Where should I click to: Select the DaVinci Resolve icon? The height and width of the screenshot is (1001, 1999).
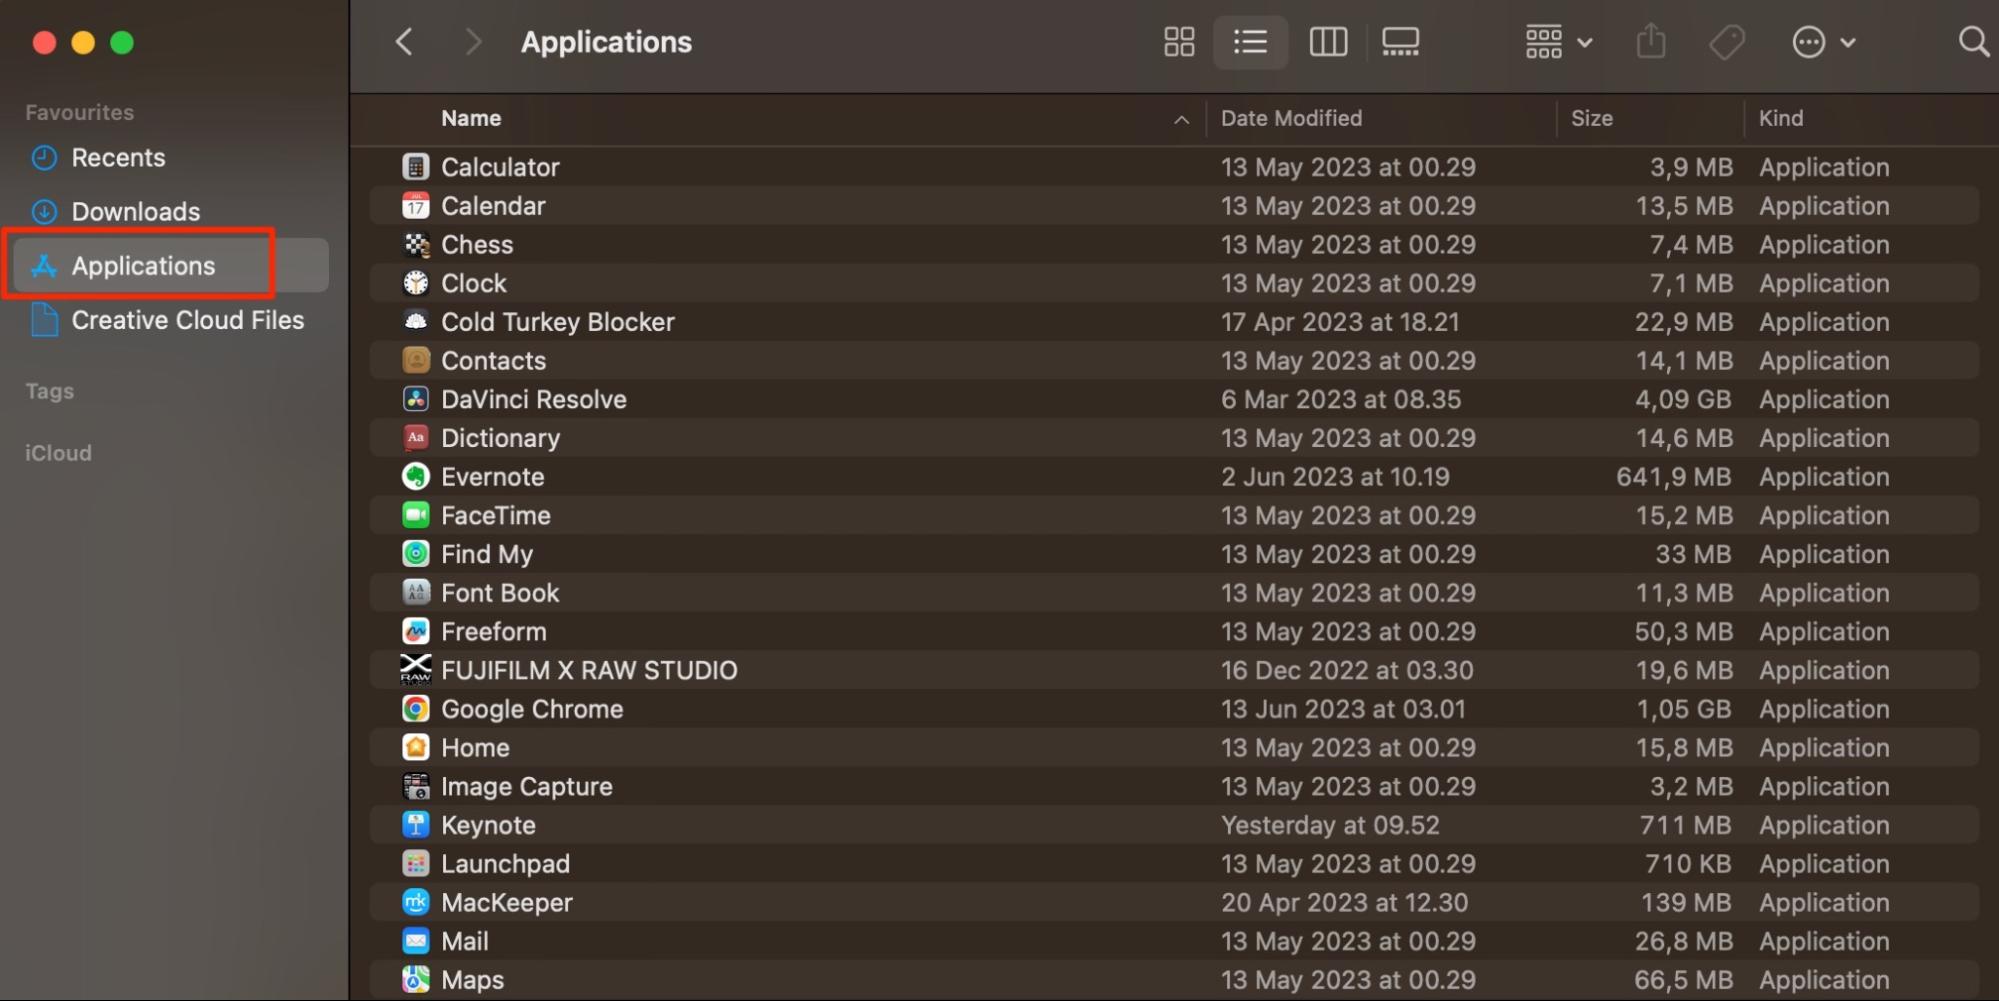(416, 399)
